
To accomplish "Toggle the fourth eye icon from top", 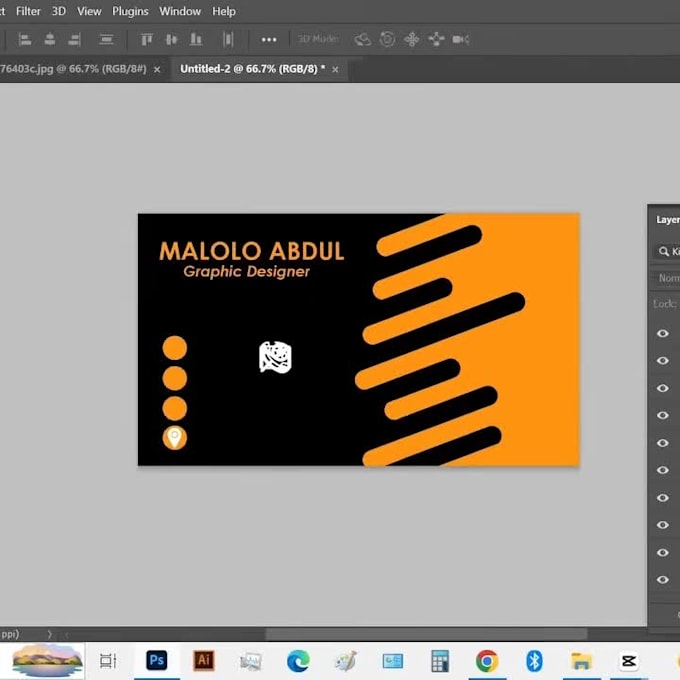I will coord(663,415).
